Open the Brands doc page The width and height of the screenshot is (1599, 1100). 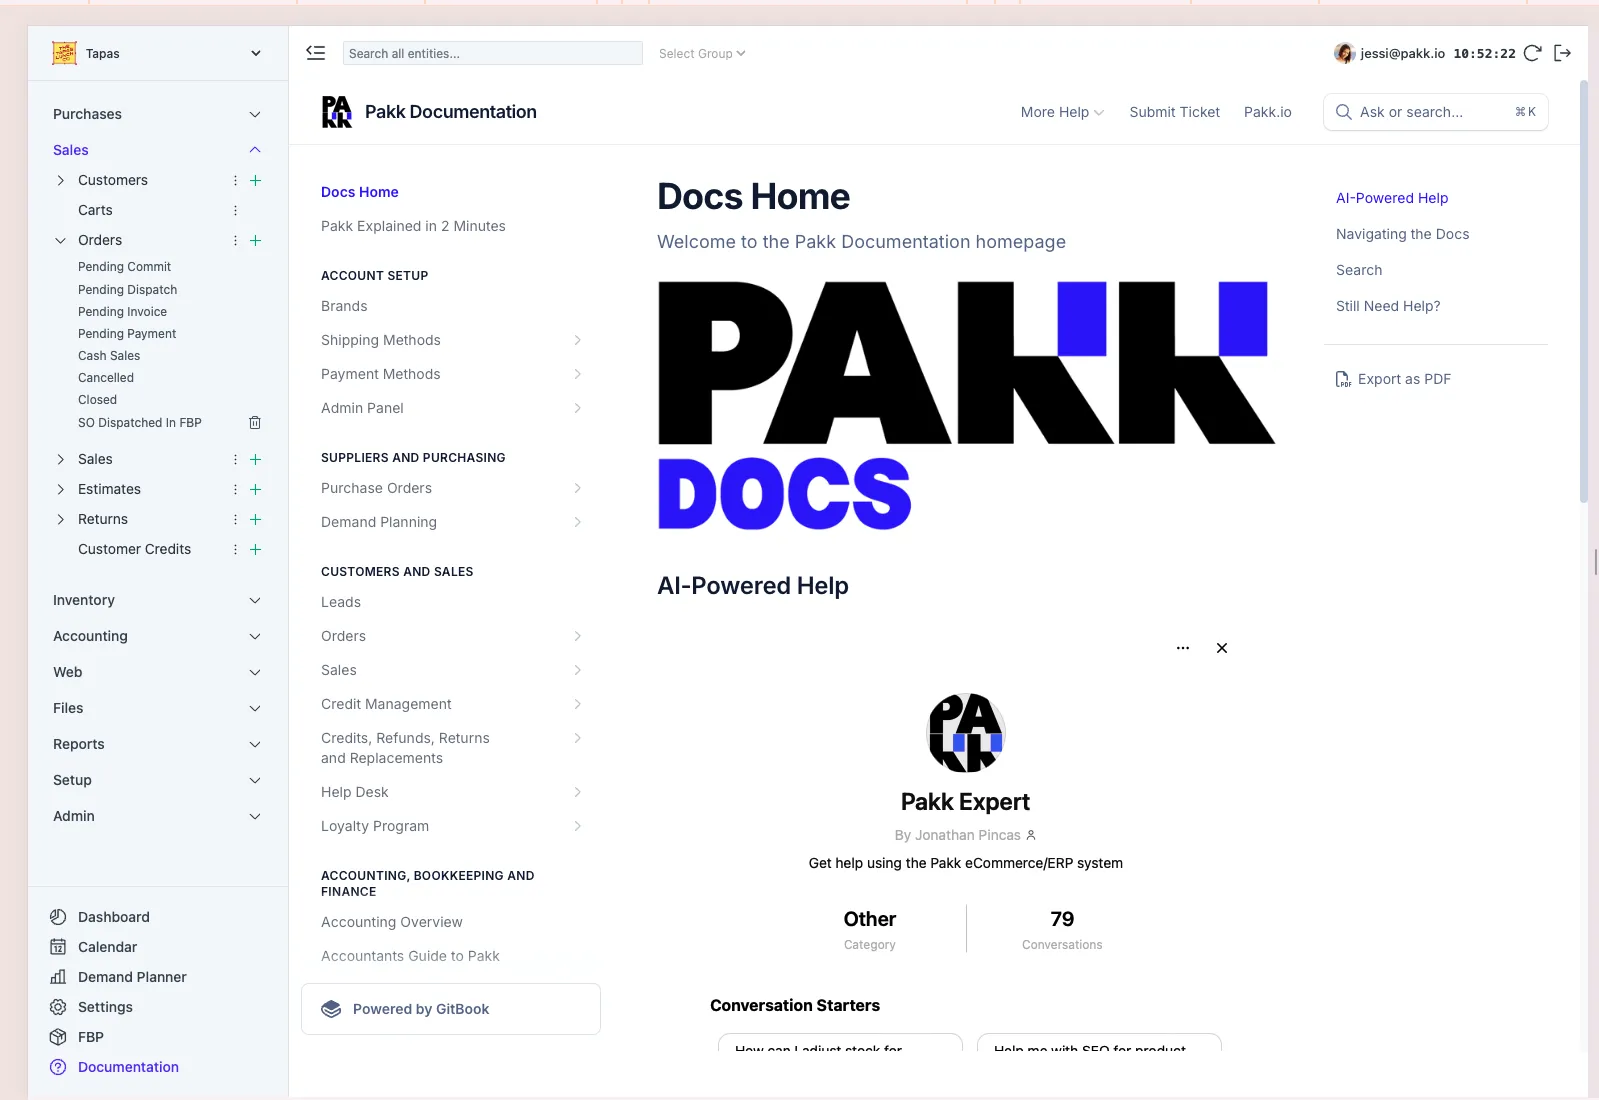pyautogui.click(x=344, y=306)
